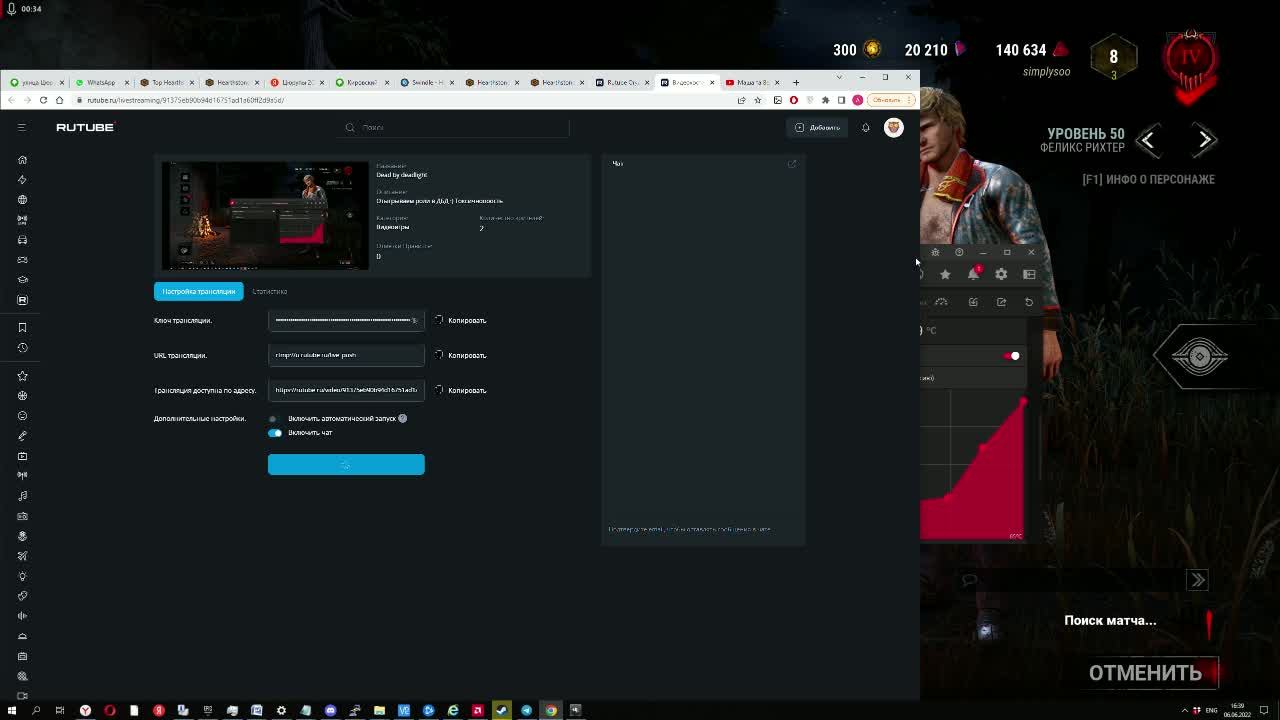Viewport: 1280px width, 720px height.
Task: Switch to the YouTube Маша browser tab
Action: pos(751,82)
